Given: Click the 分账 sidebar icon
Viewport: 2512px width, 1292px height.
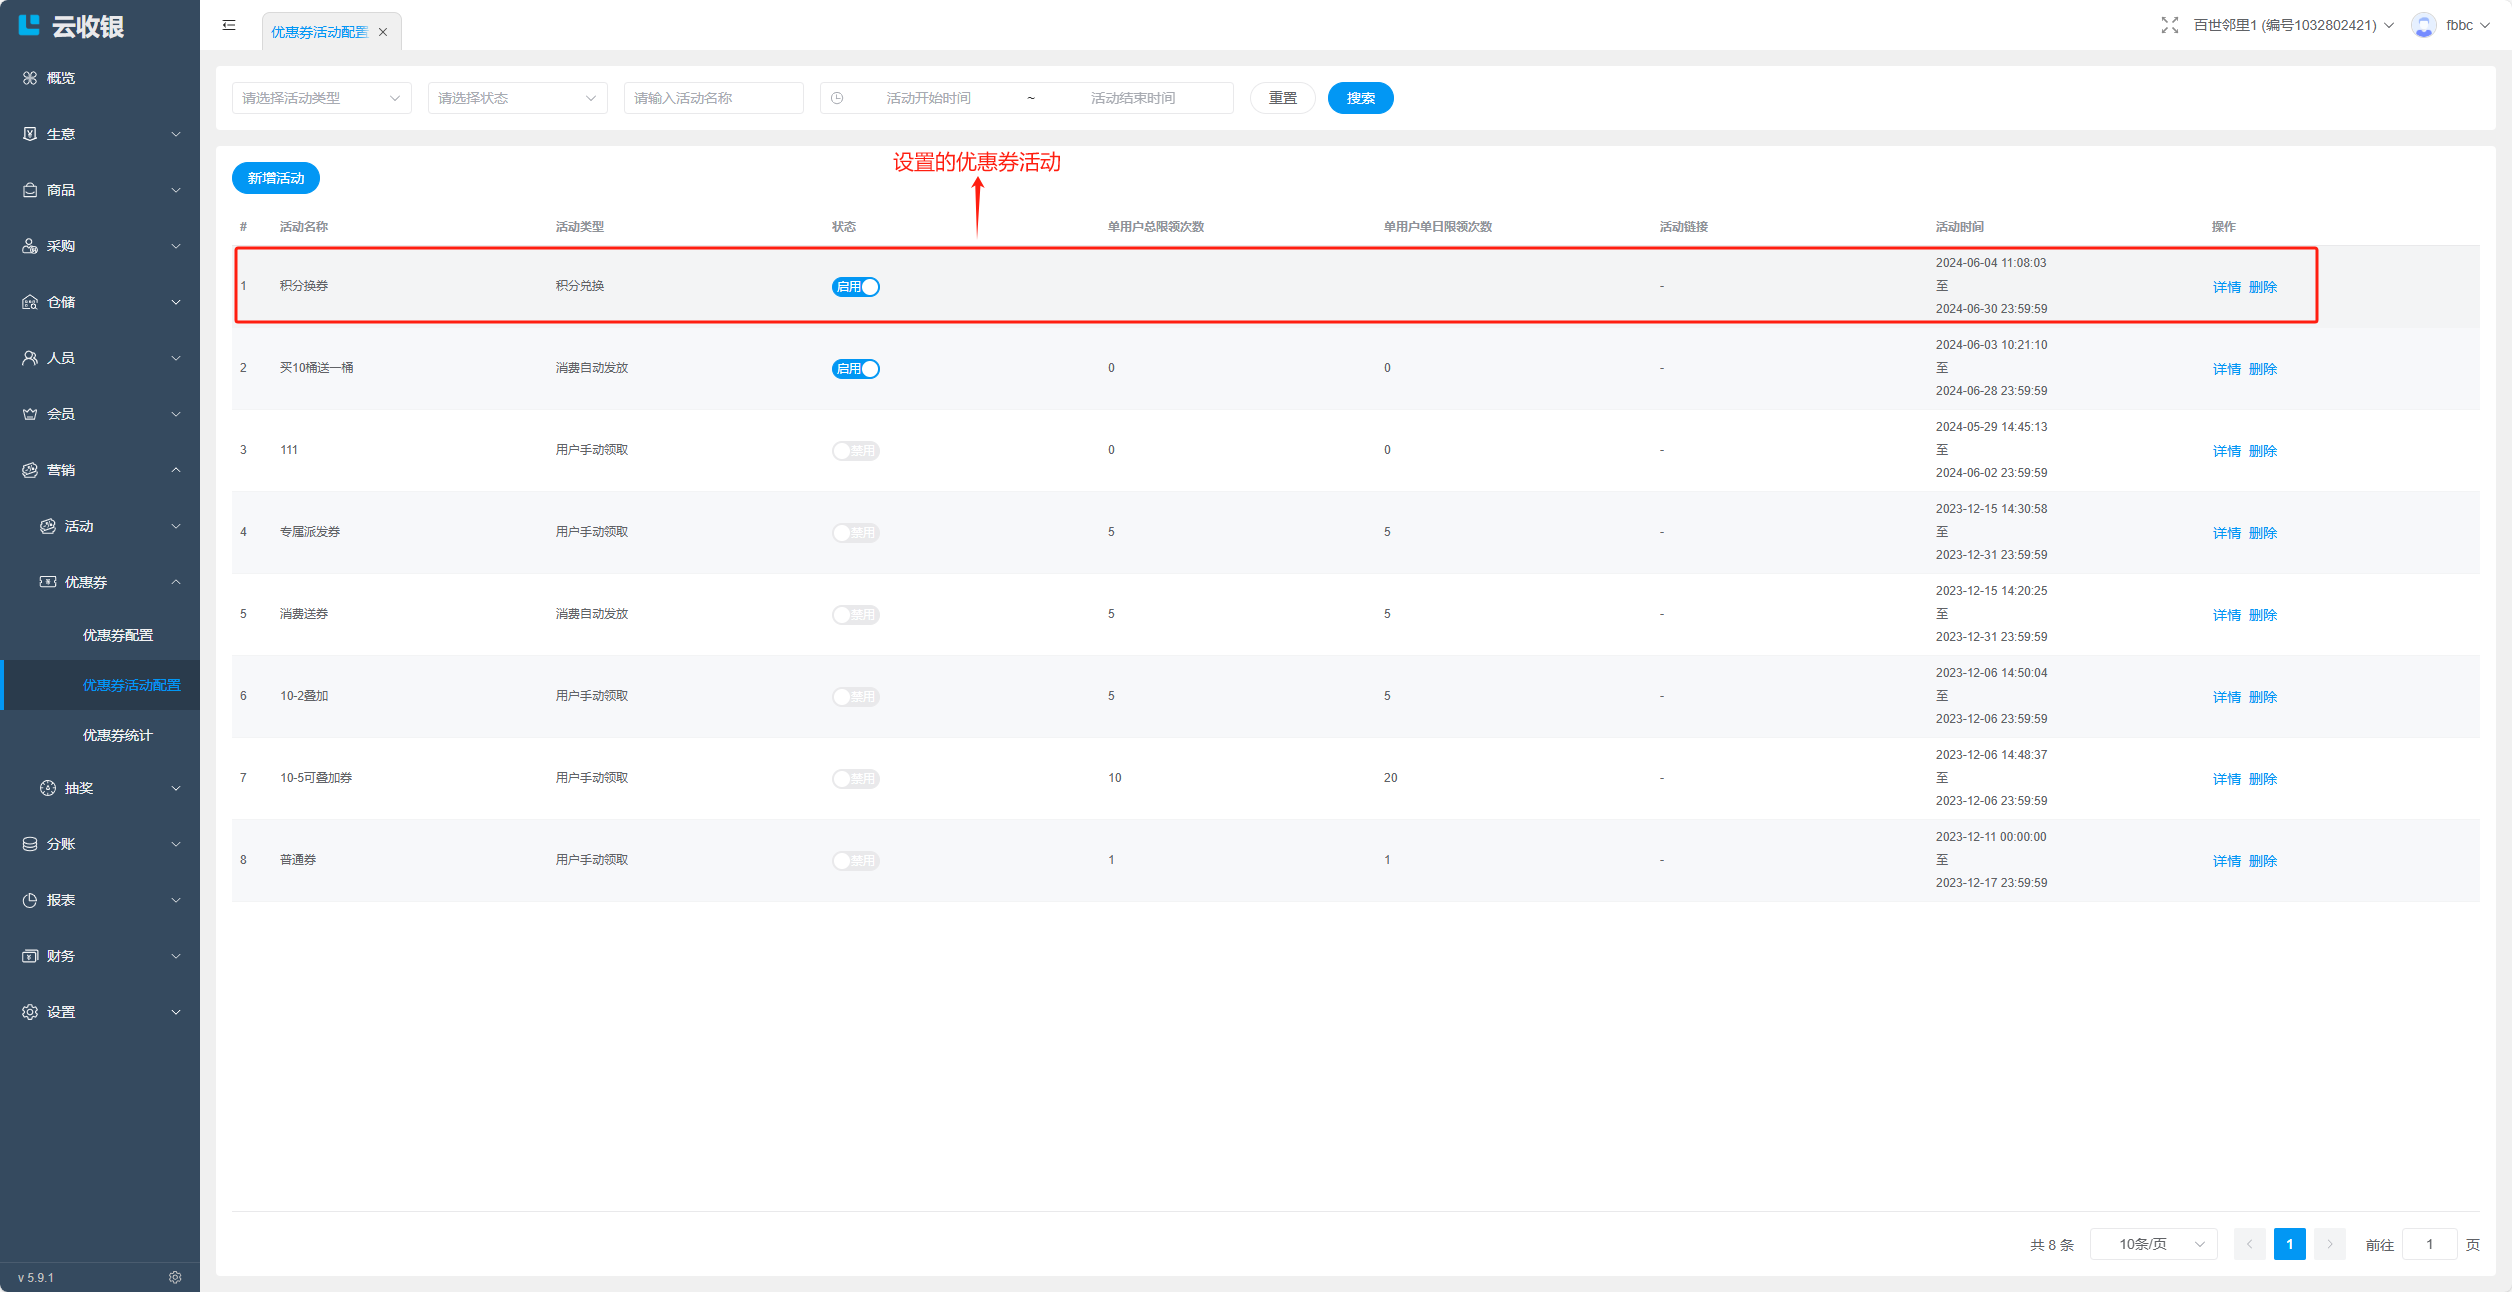Looking at the screenshot, I should click(x=30, y=844).
